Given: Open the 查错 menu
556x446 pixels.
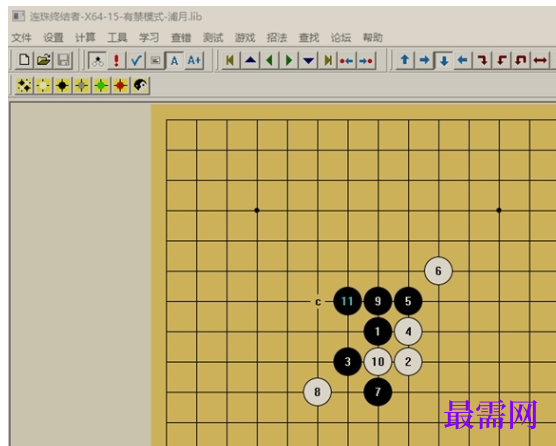Looking at the screenshot, I should [181, 37].
